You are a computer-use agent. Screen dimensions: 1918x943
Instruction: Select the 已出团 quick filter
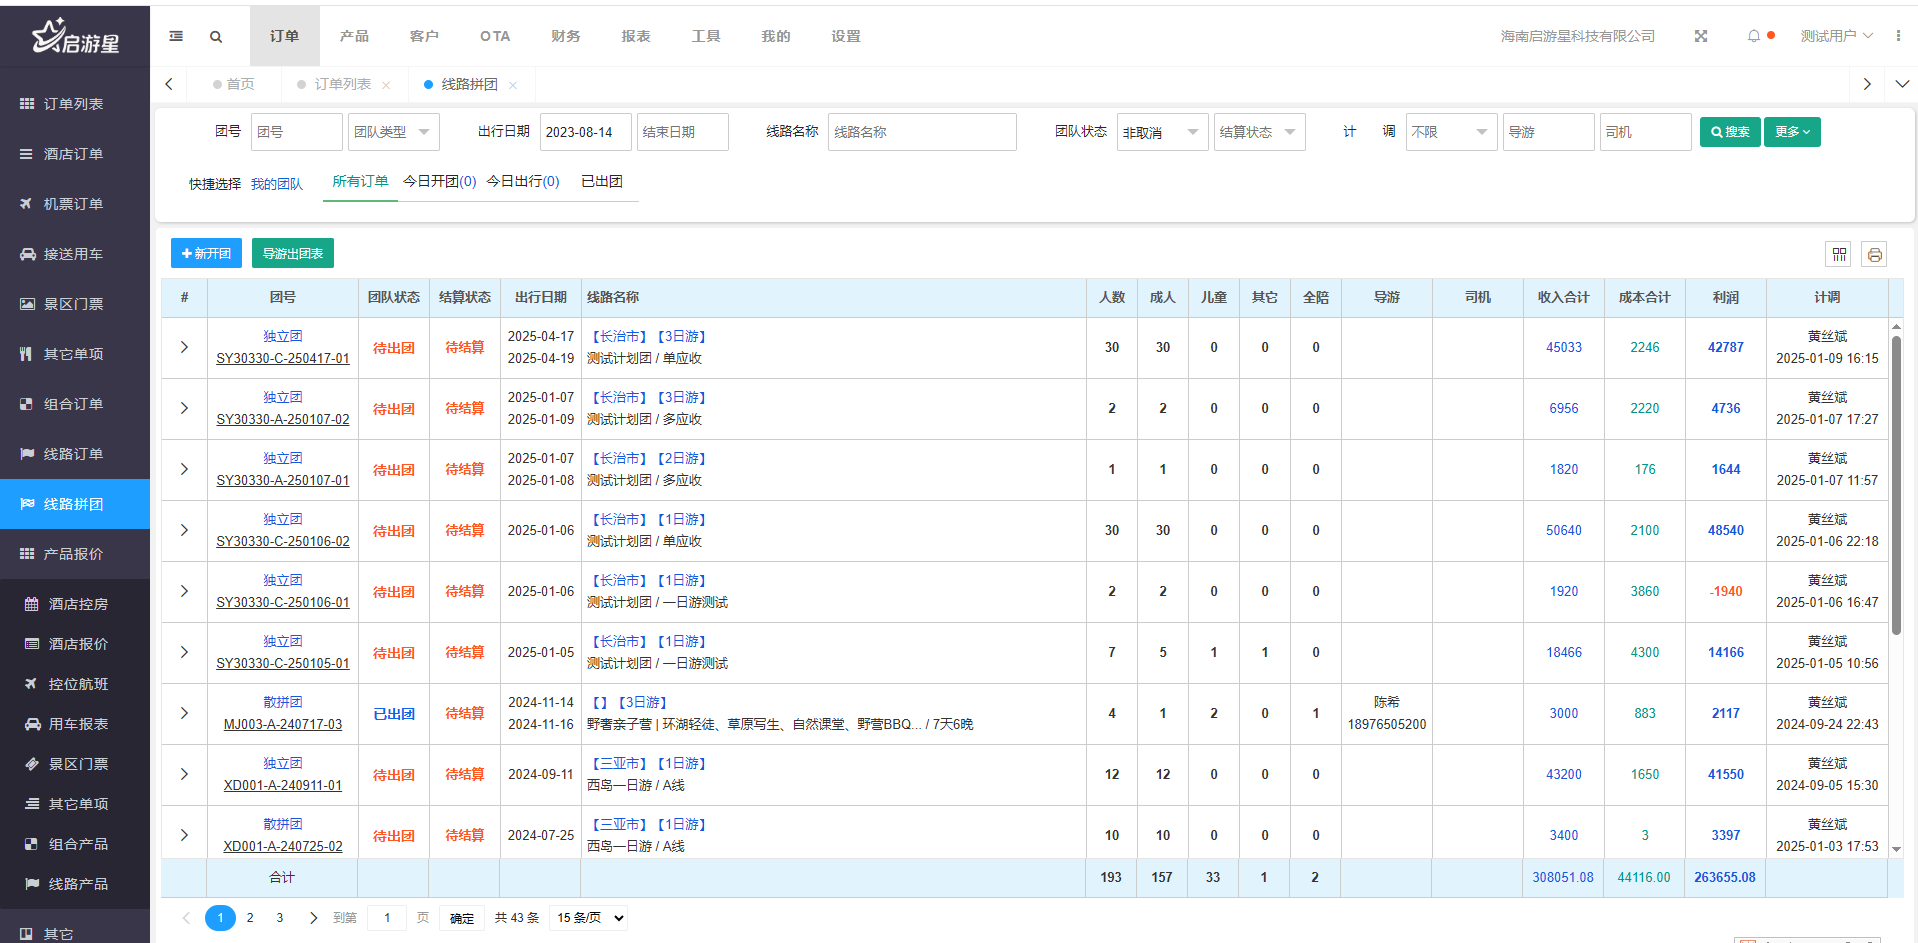[601, 181]
